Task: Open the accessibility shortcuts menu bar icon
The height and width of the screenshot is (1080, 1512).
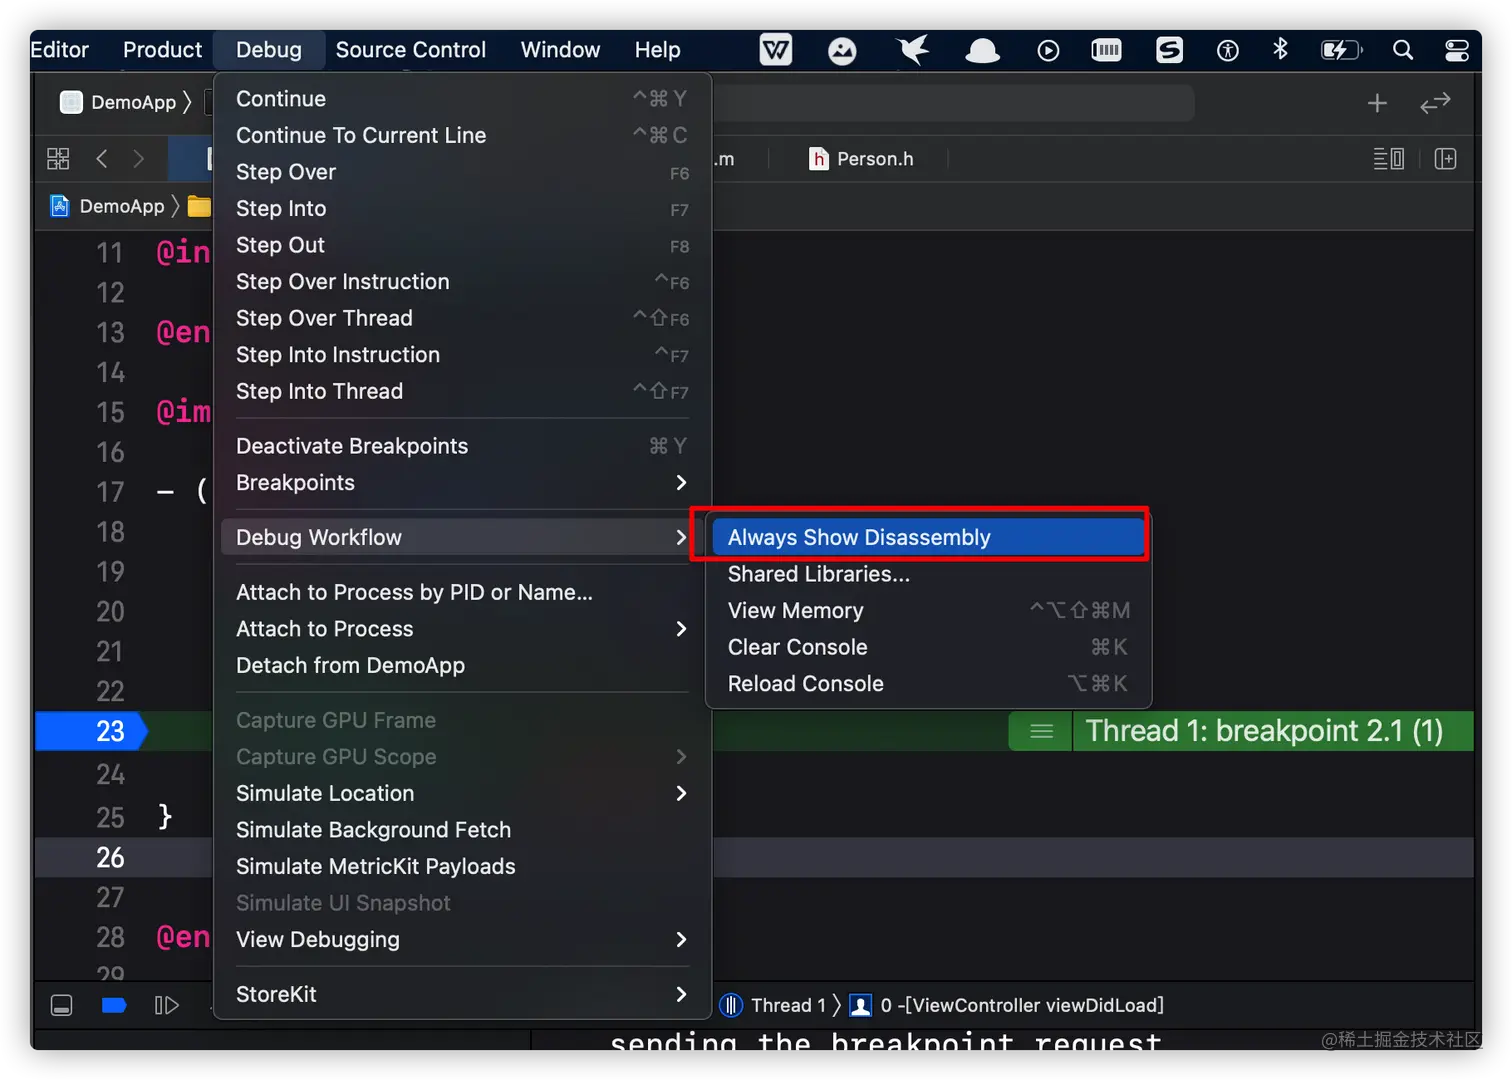Action: coord(1228,51)
